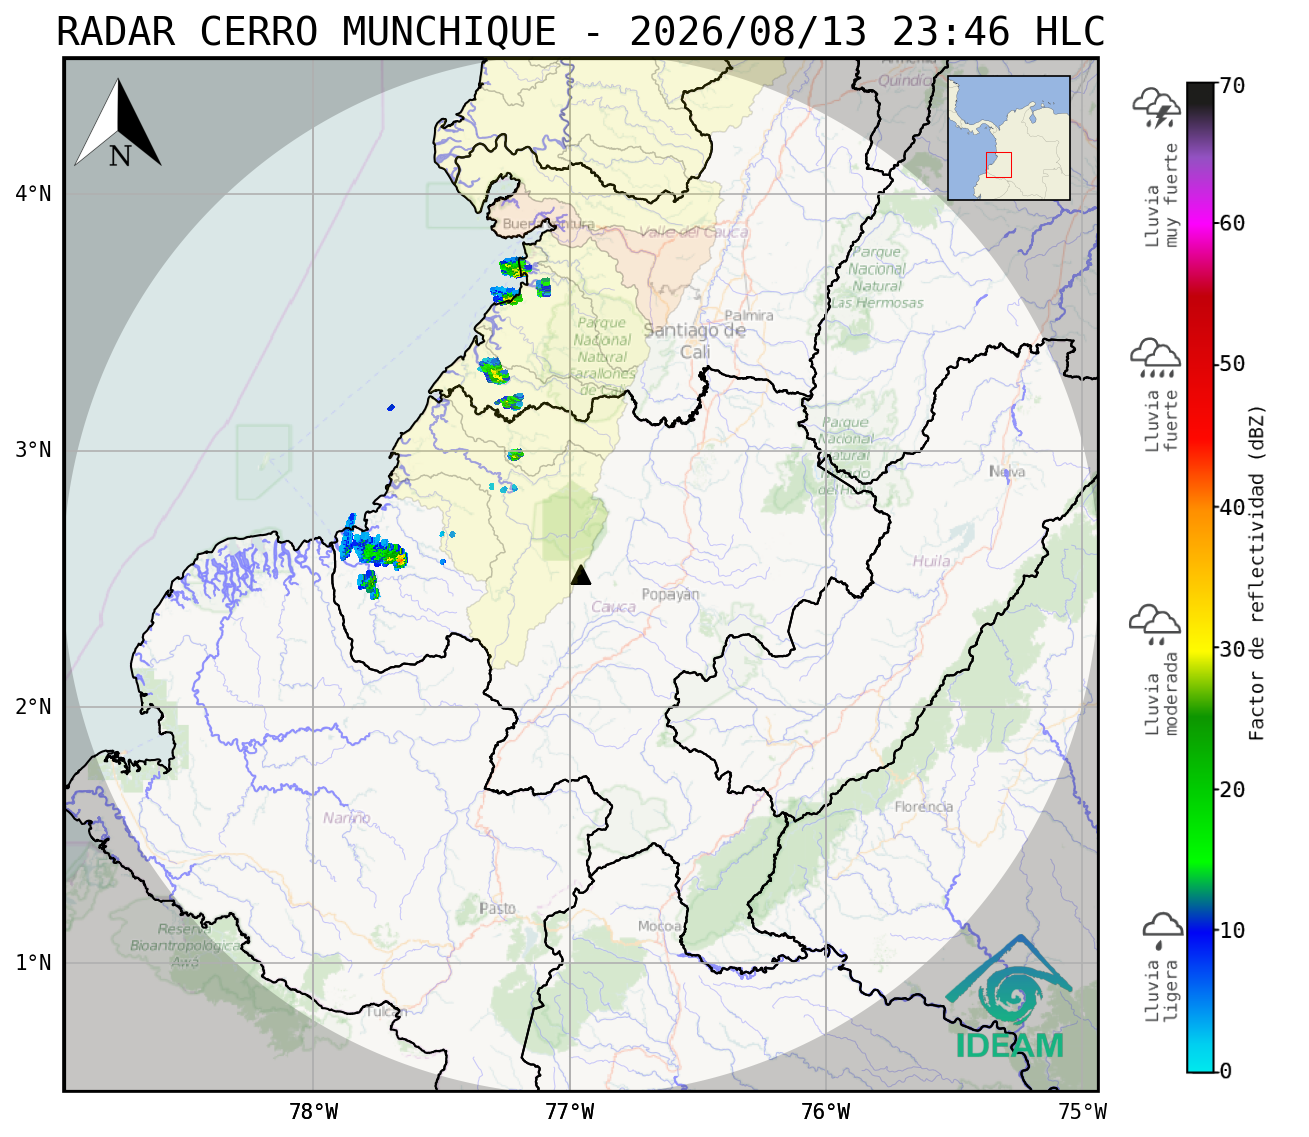Image resolution: width=1309 pixels, height=1137 pixels.
Task: Click the radar title RADAR CERRO MUNCHIQUE
Action: click(x=306, y=32)
